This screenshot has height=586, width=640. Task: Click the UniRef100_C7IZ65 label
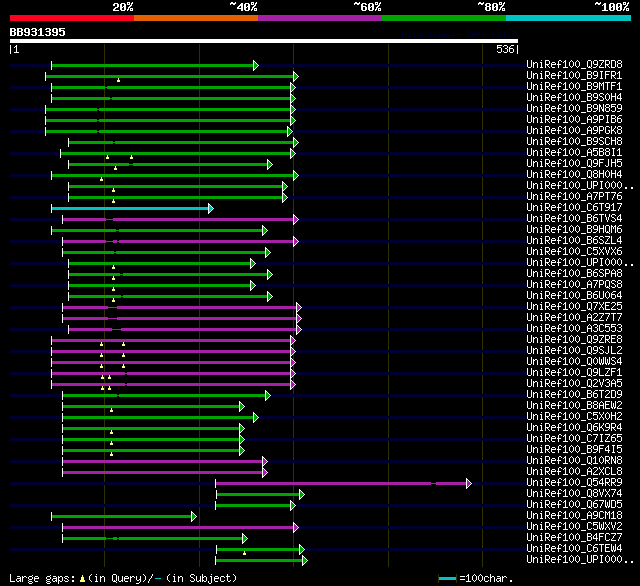[x=574, y=439]
